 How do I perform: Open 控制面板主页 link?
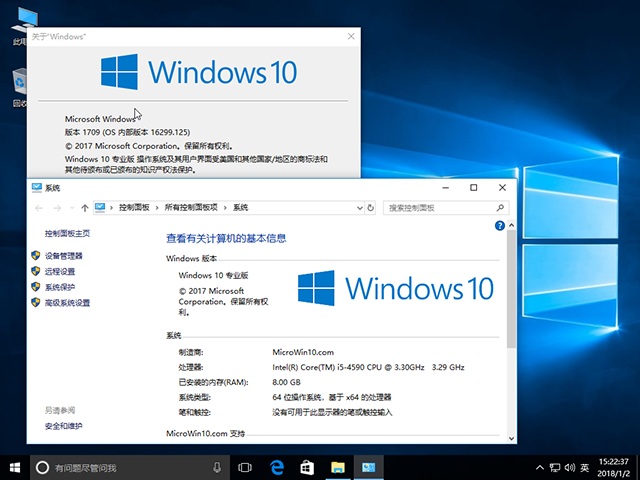tap(67, 233)
